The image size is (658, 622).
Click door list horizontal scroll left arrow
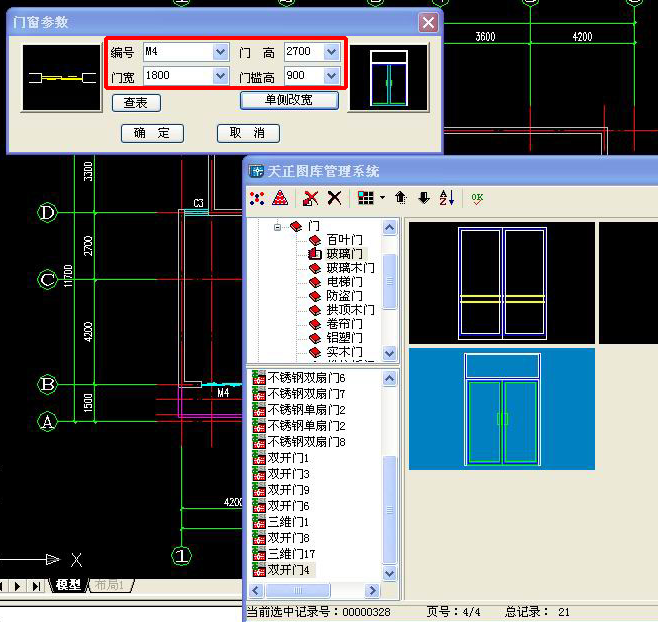(x=256, y=591)
